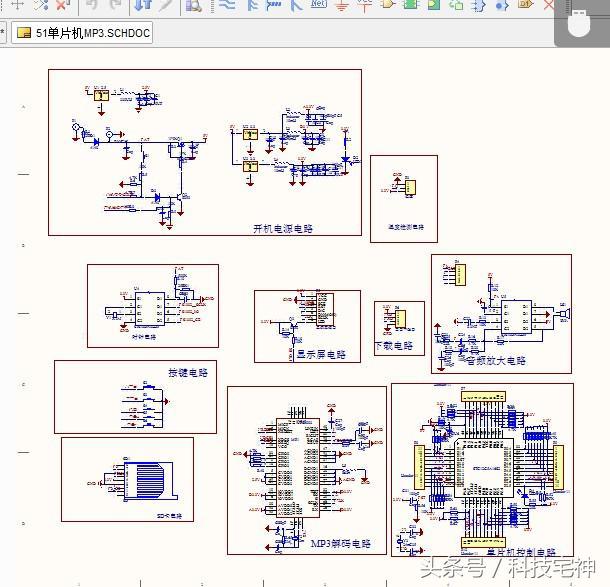The width and height of the screenshot is (610, 587).
Task: Select the yellow connector in the 下载电路 block
Action: tap(400, 318)
